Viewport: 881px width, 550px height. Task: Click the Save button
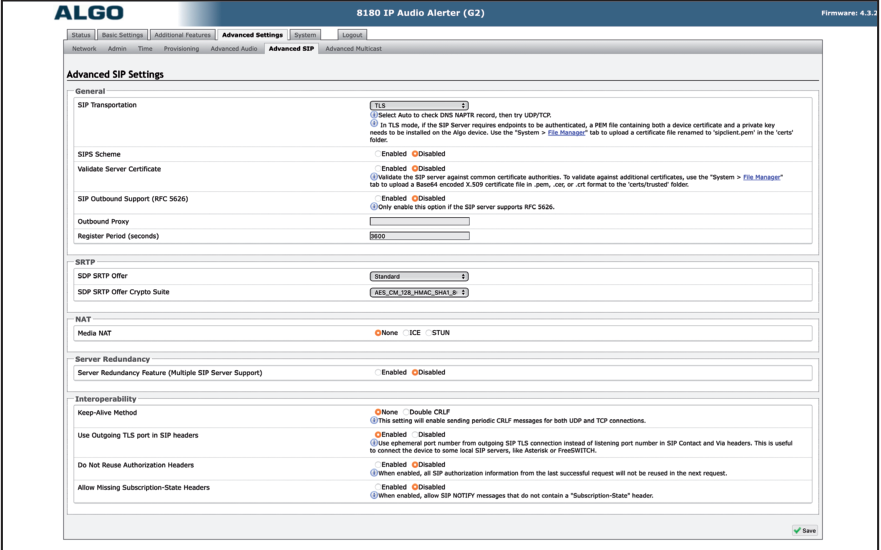coord(806,529)
